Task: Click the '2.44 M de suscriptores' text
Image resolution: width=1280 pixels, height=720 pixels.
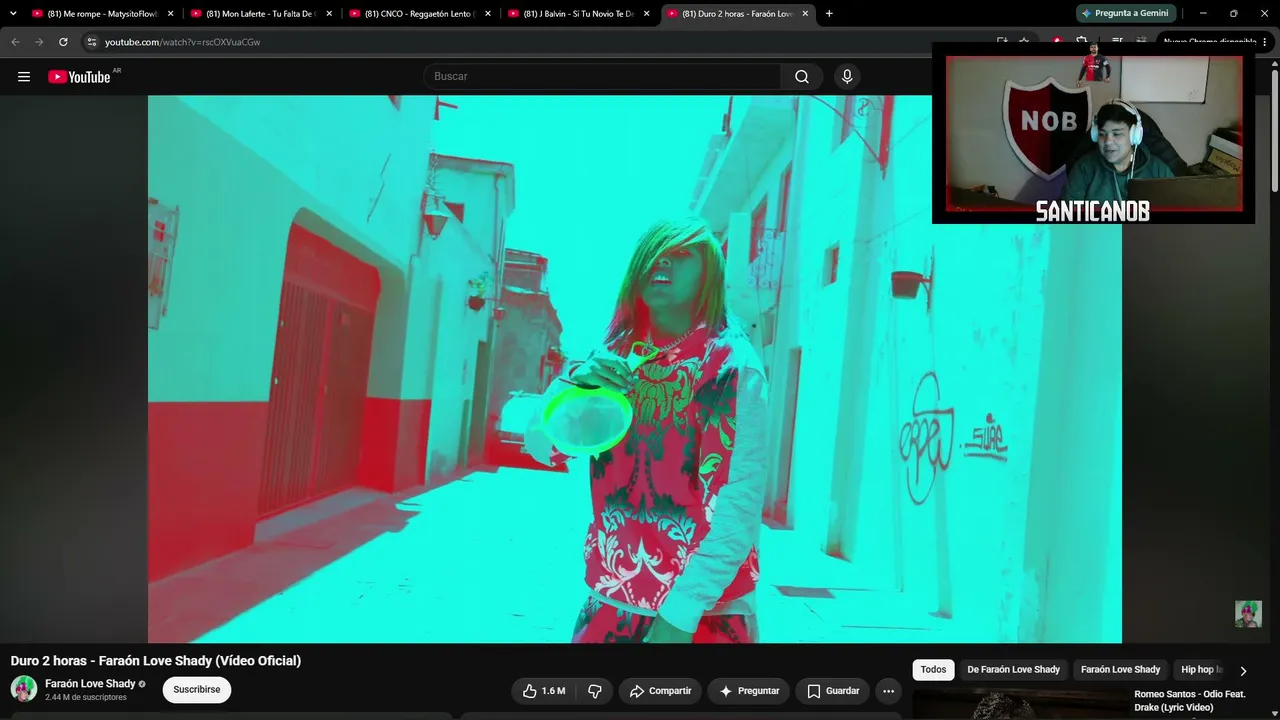Action: click(86, 698)
